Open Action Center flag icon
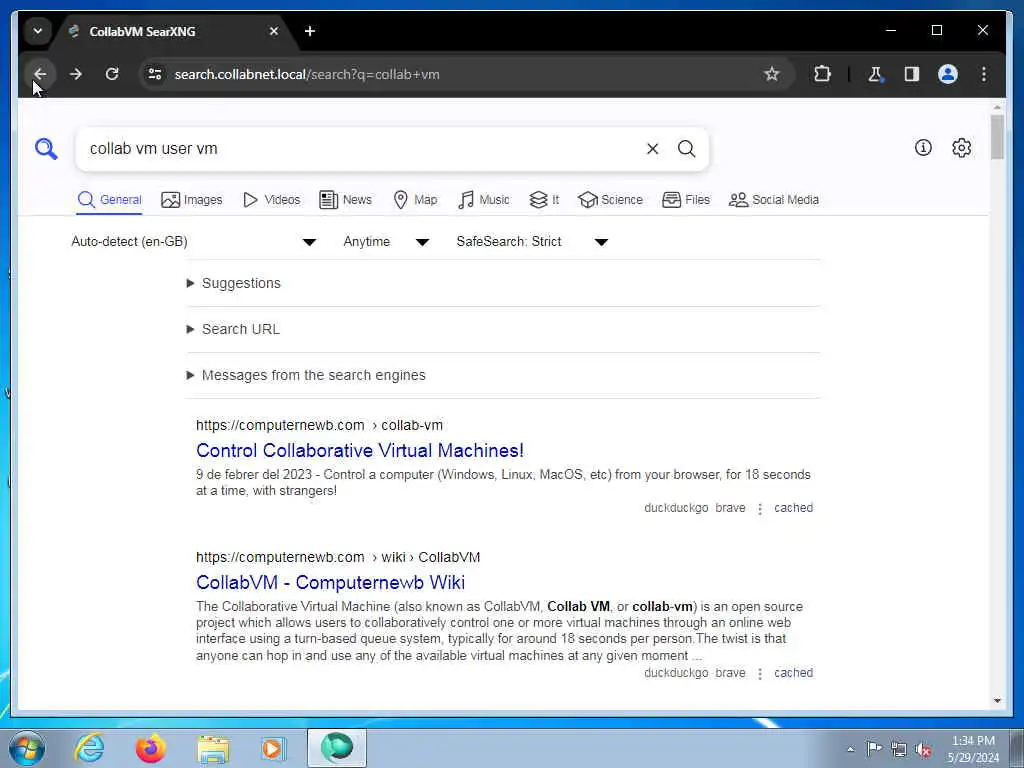Viewport: 1024px width, 768px height. (x=874, y=749)
